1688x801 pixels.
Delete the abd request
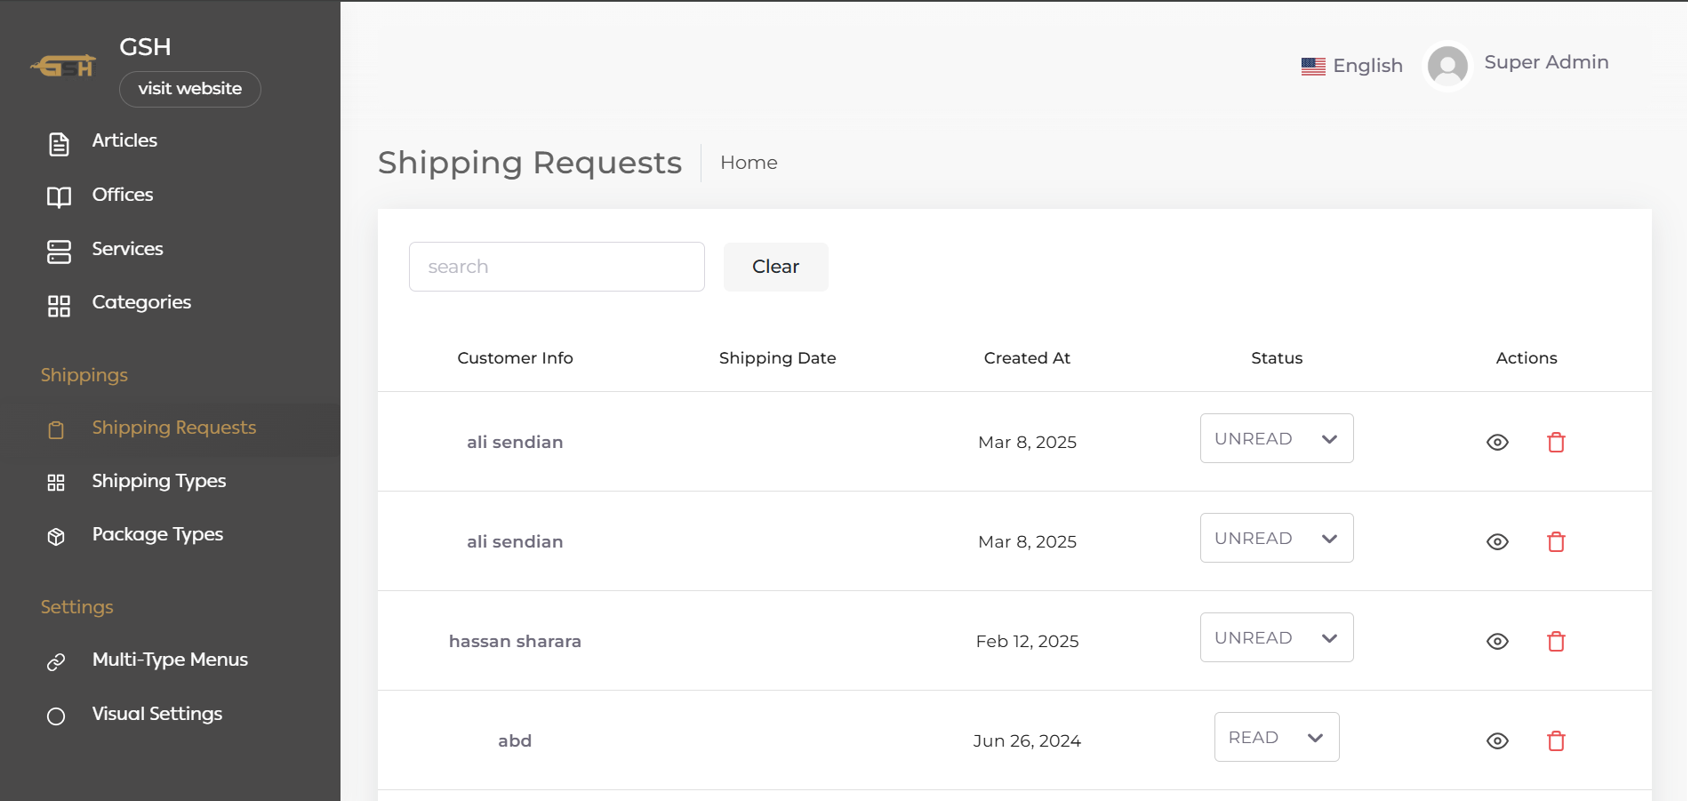(x=1556, y=740)
